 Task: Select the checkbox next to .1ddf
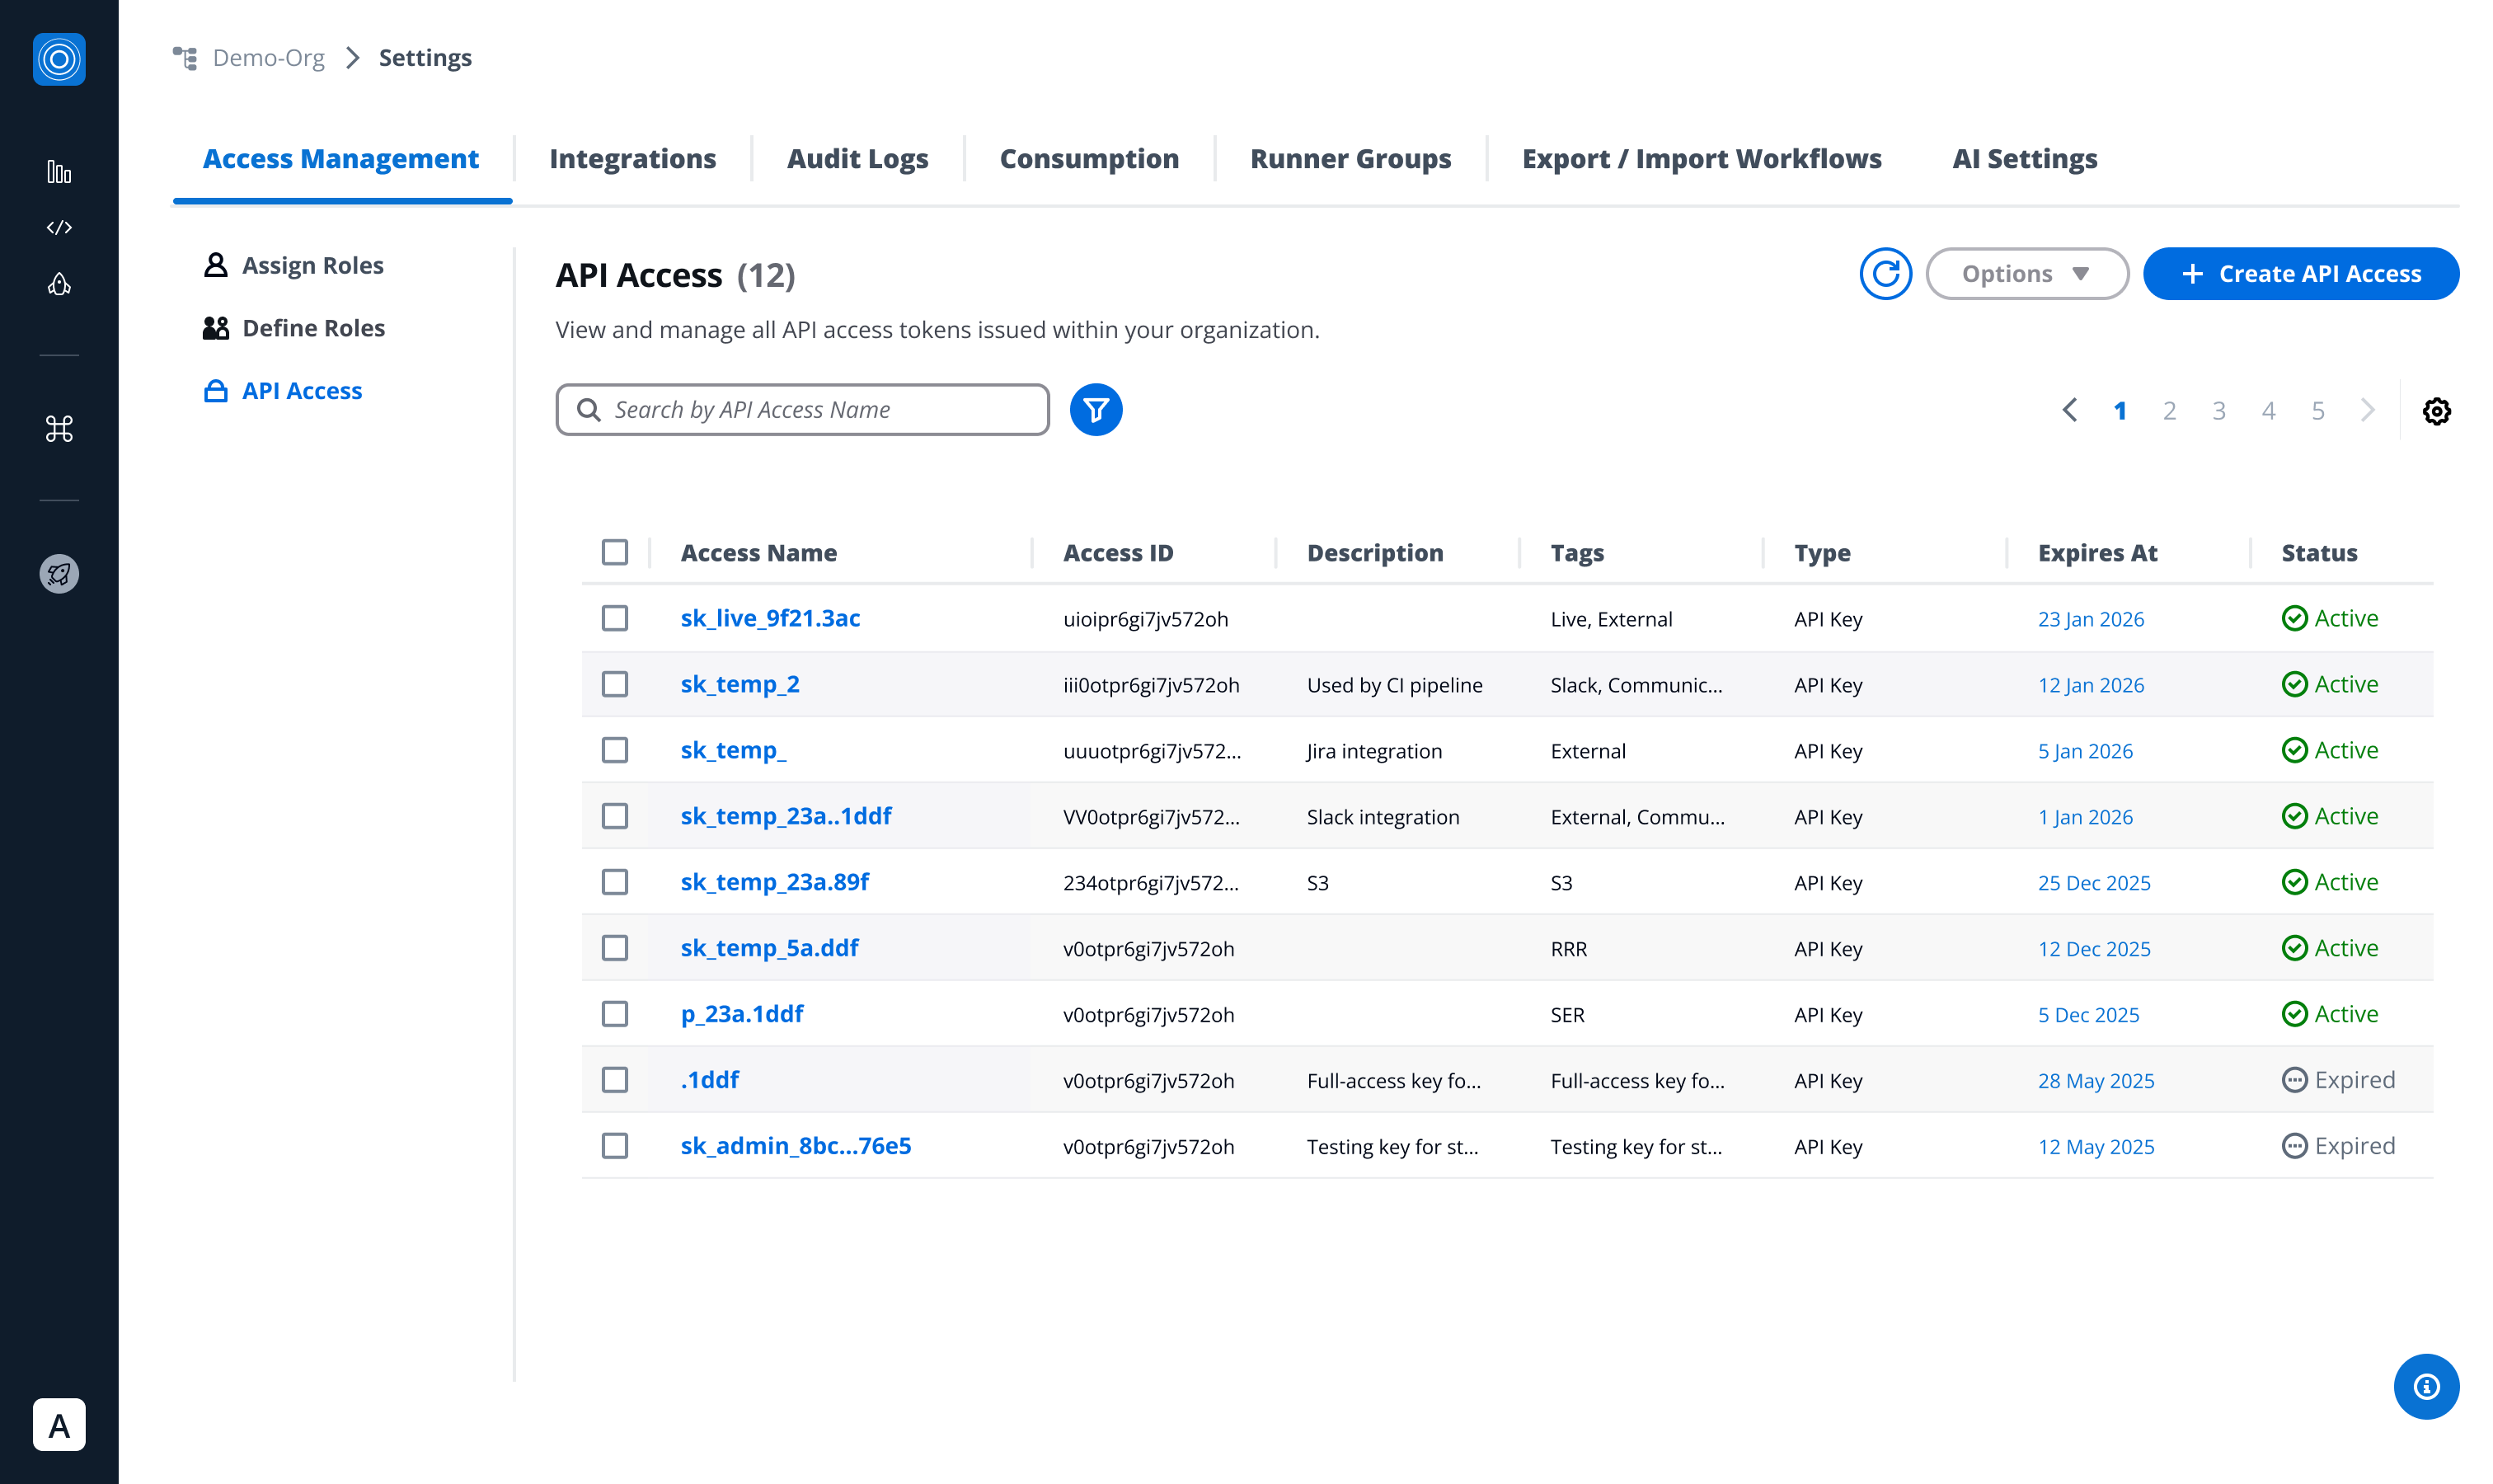pos(614,1080)
